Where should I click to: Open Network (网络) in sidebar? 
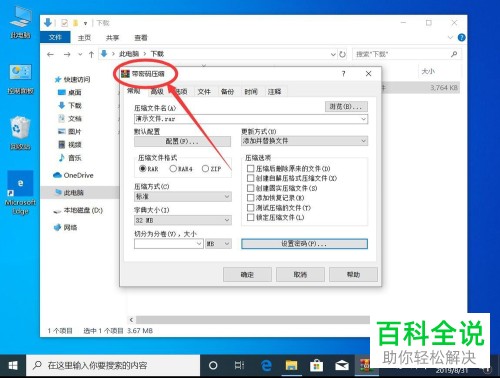pyautogui.click(x=65, y=228)
